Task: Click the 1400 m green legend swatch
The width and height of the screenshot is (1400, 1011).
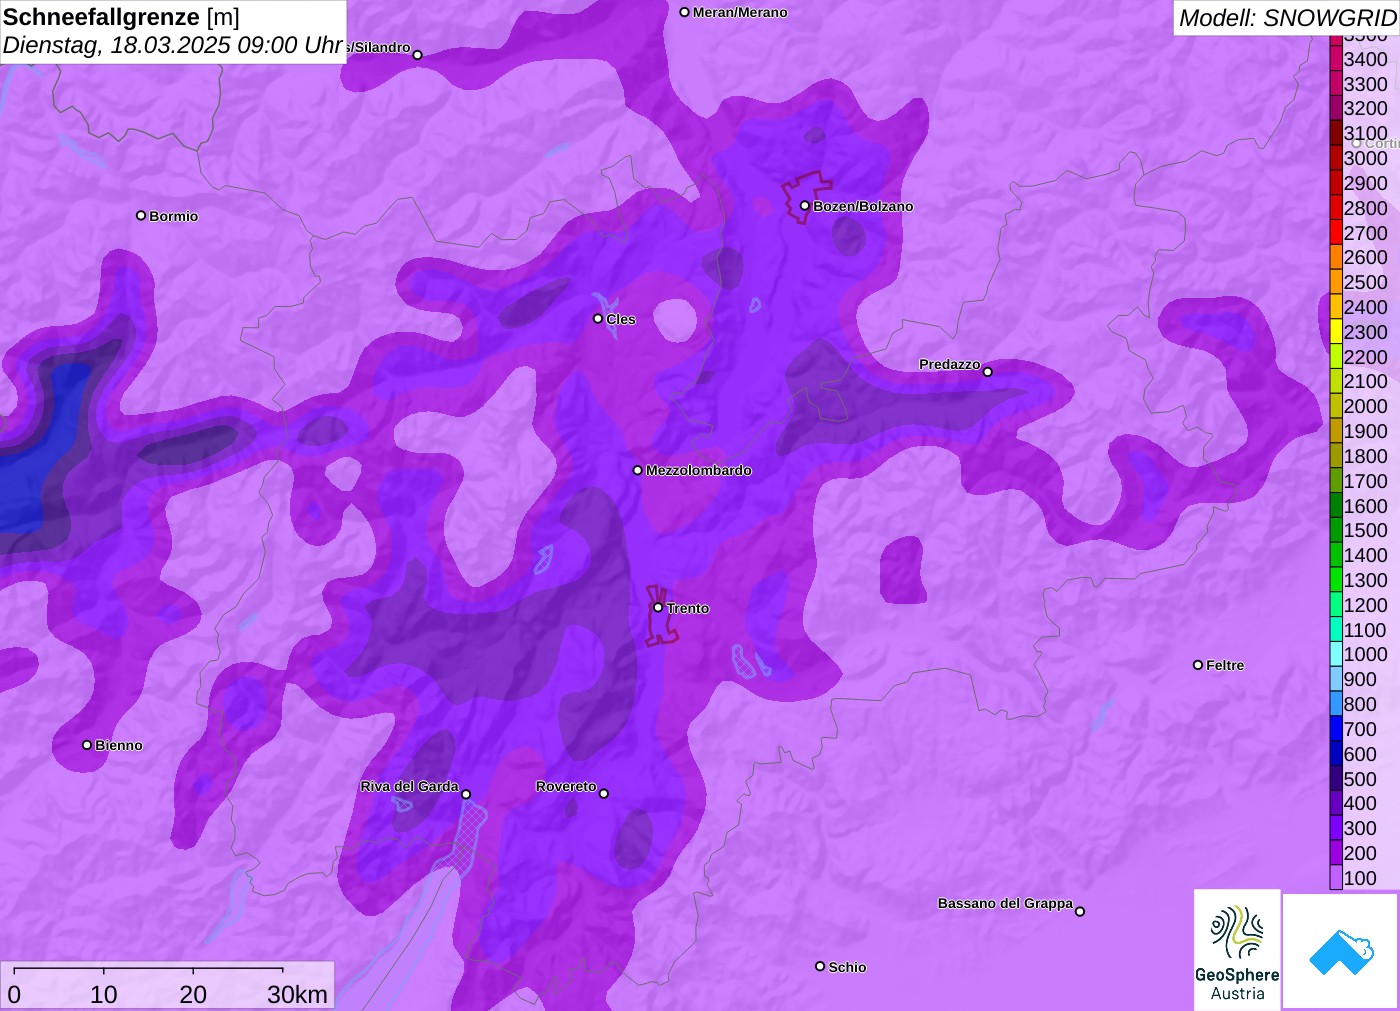Action: point(1336,555)
